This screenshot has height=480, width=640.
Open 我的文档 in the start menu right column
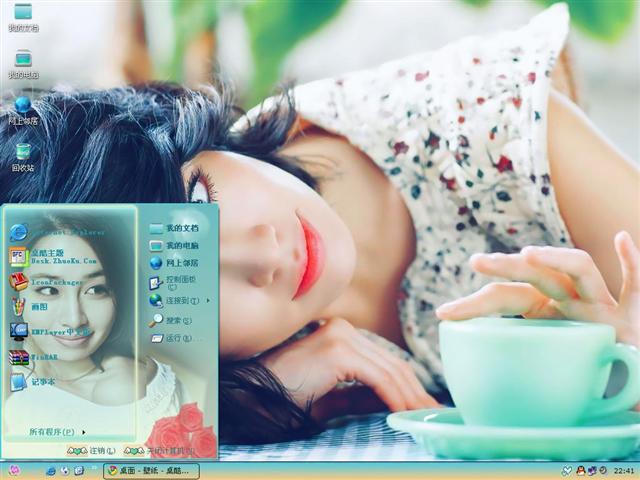coord(174,228)
